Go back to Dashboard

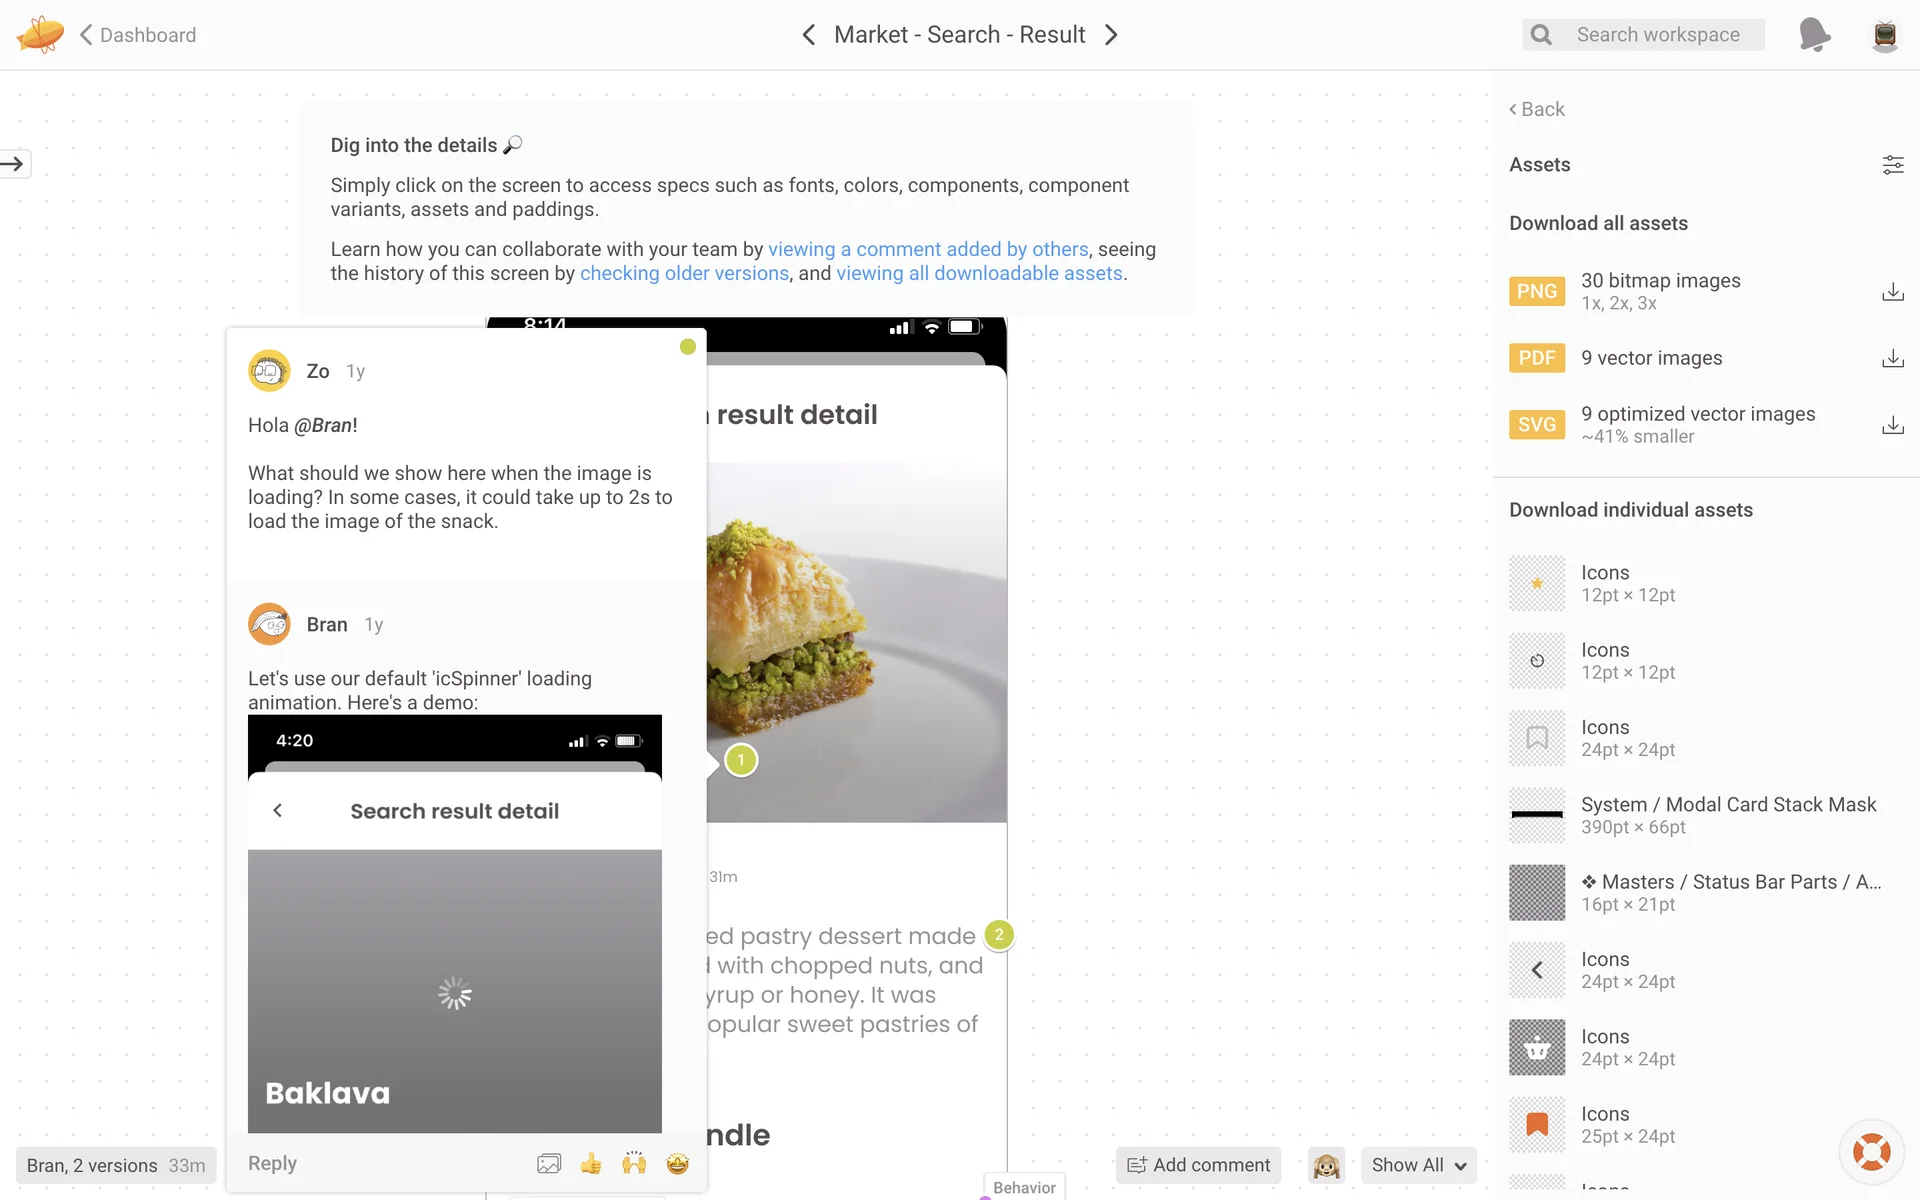click(138, 35)
